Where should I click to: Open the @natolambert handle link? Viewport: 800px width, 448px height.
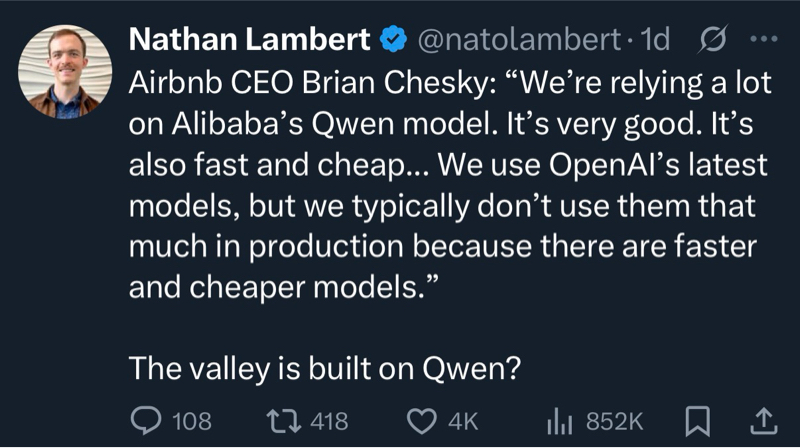pos(518,41)
